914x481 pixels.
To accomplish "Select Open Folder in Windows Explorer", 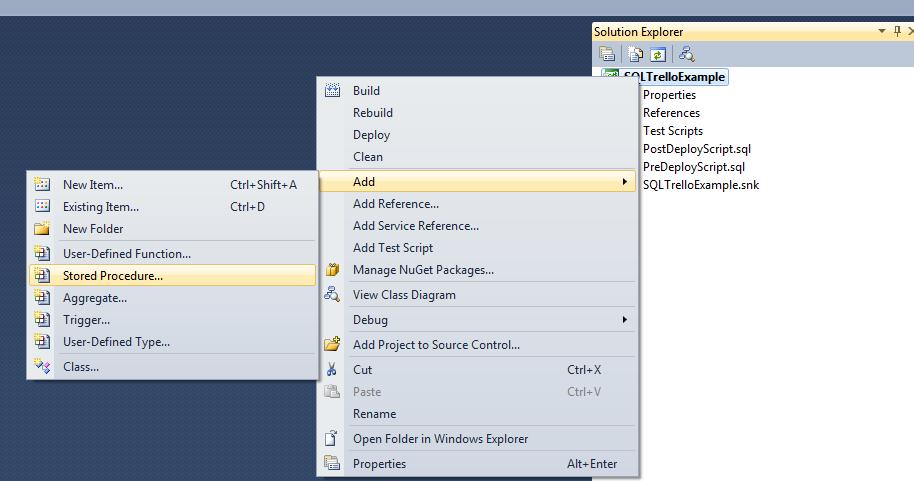I will tap(440, 439).
